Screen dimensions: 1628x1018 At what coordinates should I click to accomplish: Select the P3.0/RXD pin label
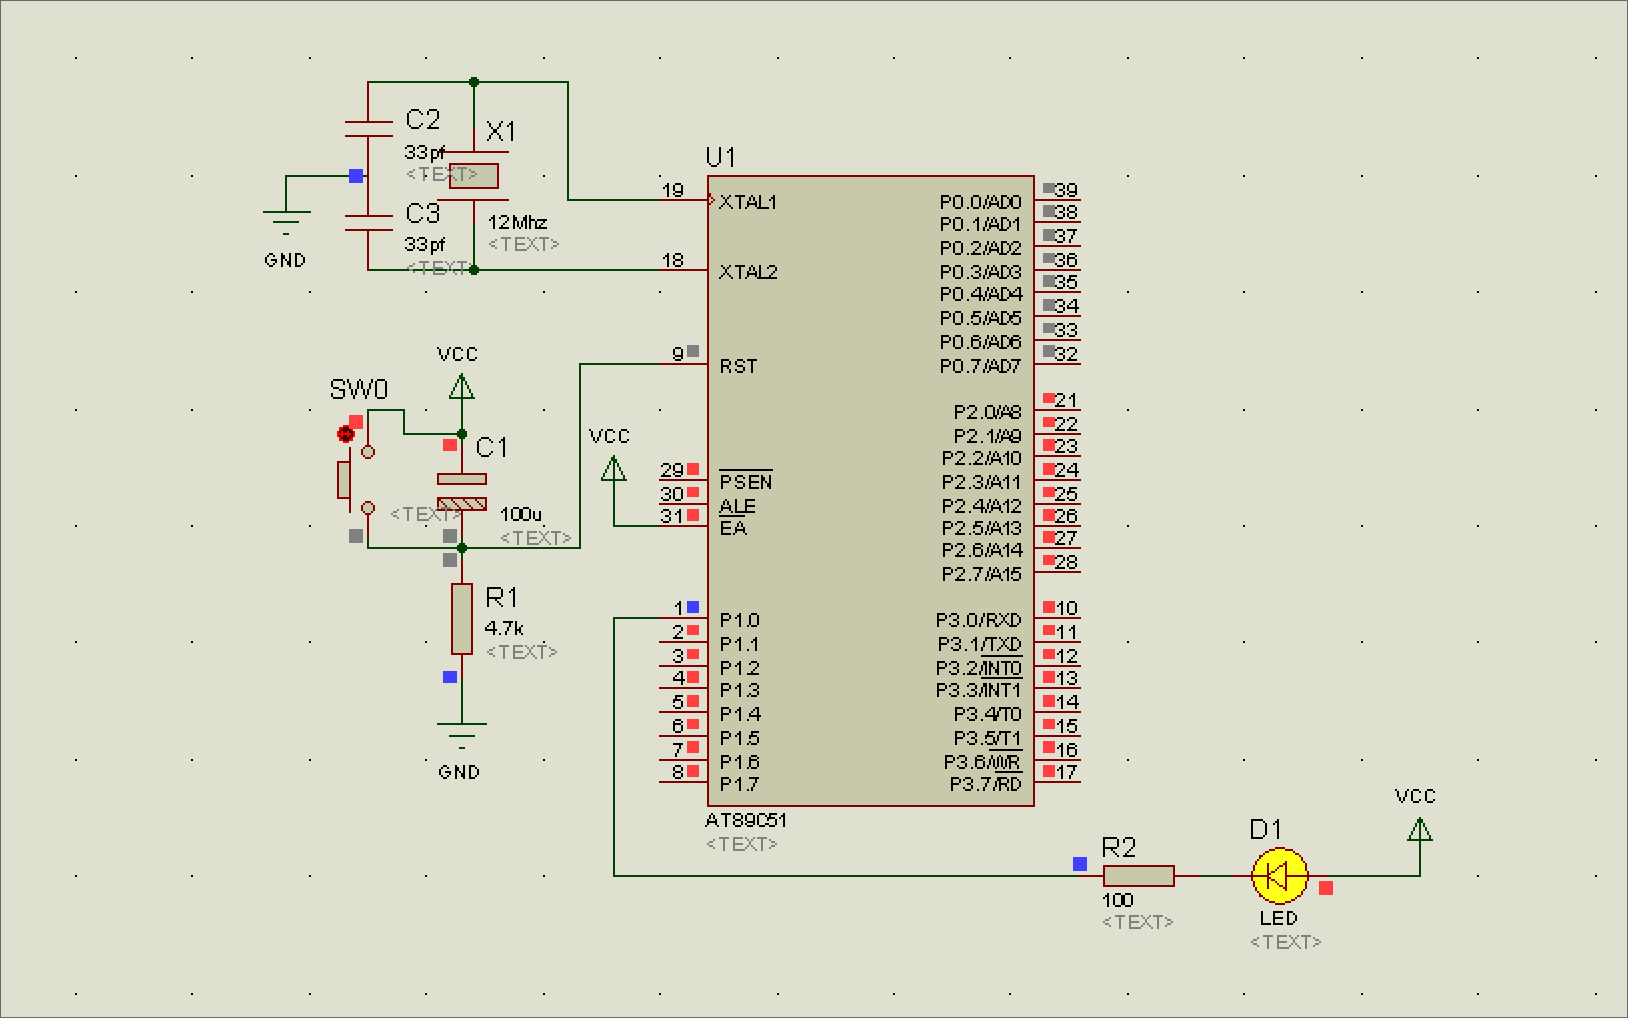978,621
